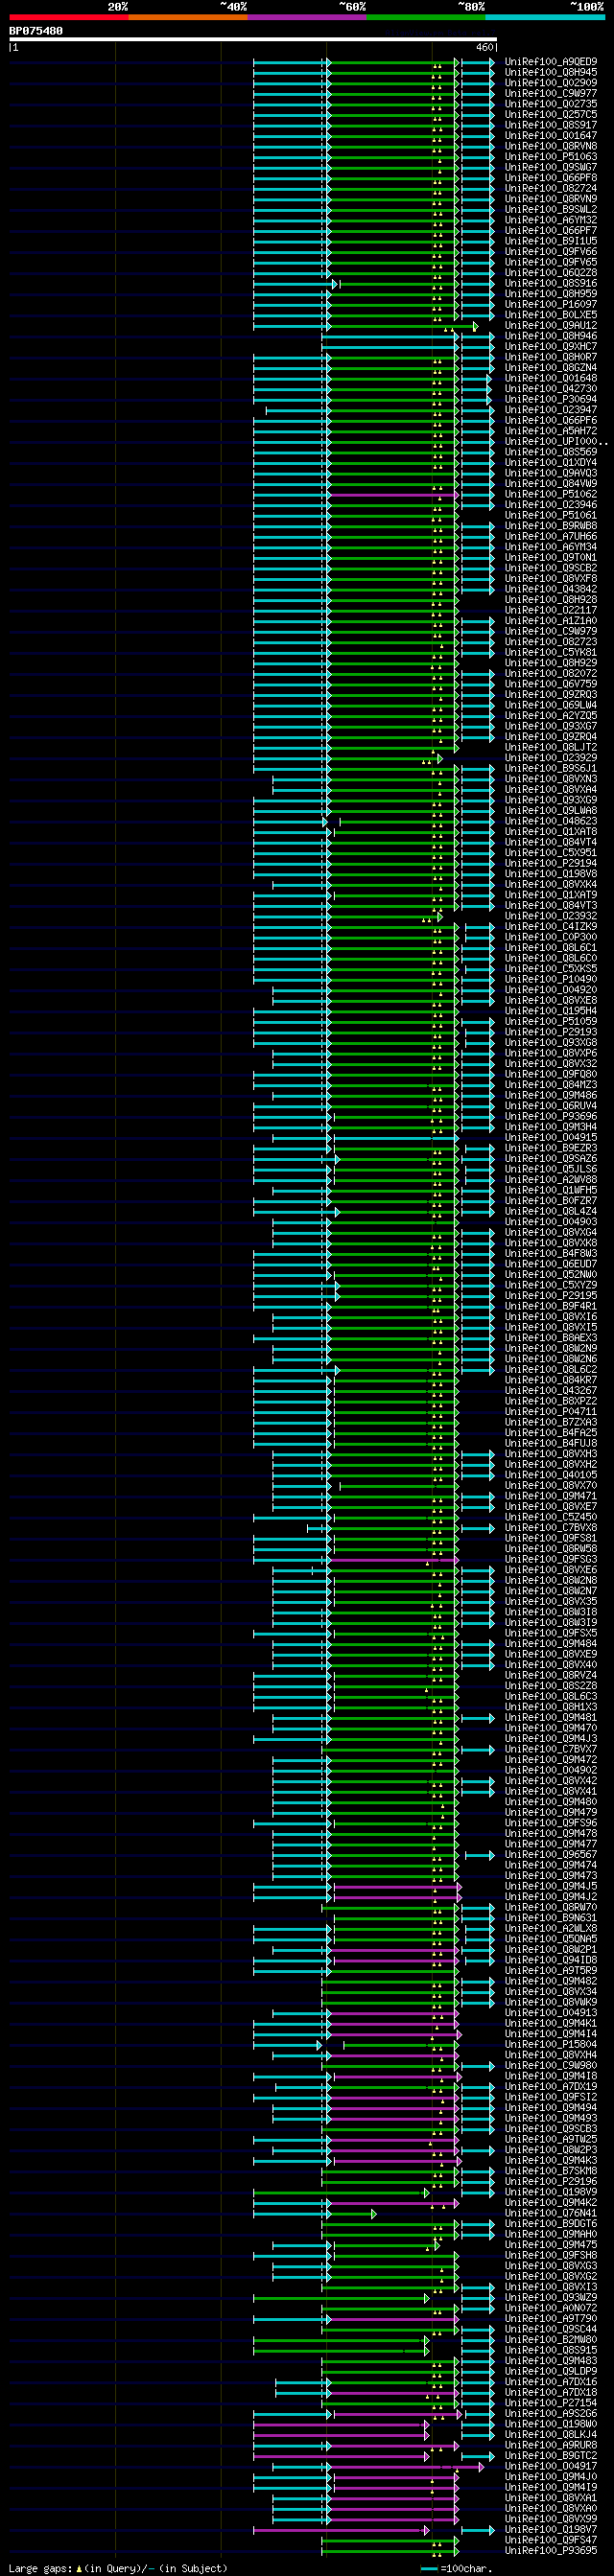Click the green ~80% identity legend bar
The width and height of the screenshot is (614, 2576).
click(x=425, y=17)
